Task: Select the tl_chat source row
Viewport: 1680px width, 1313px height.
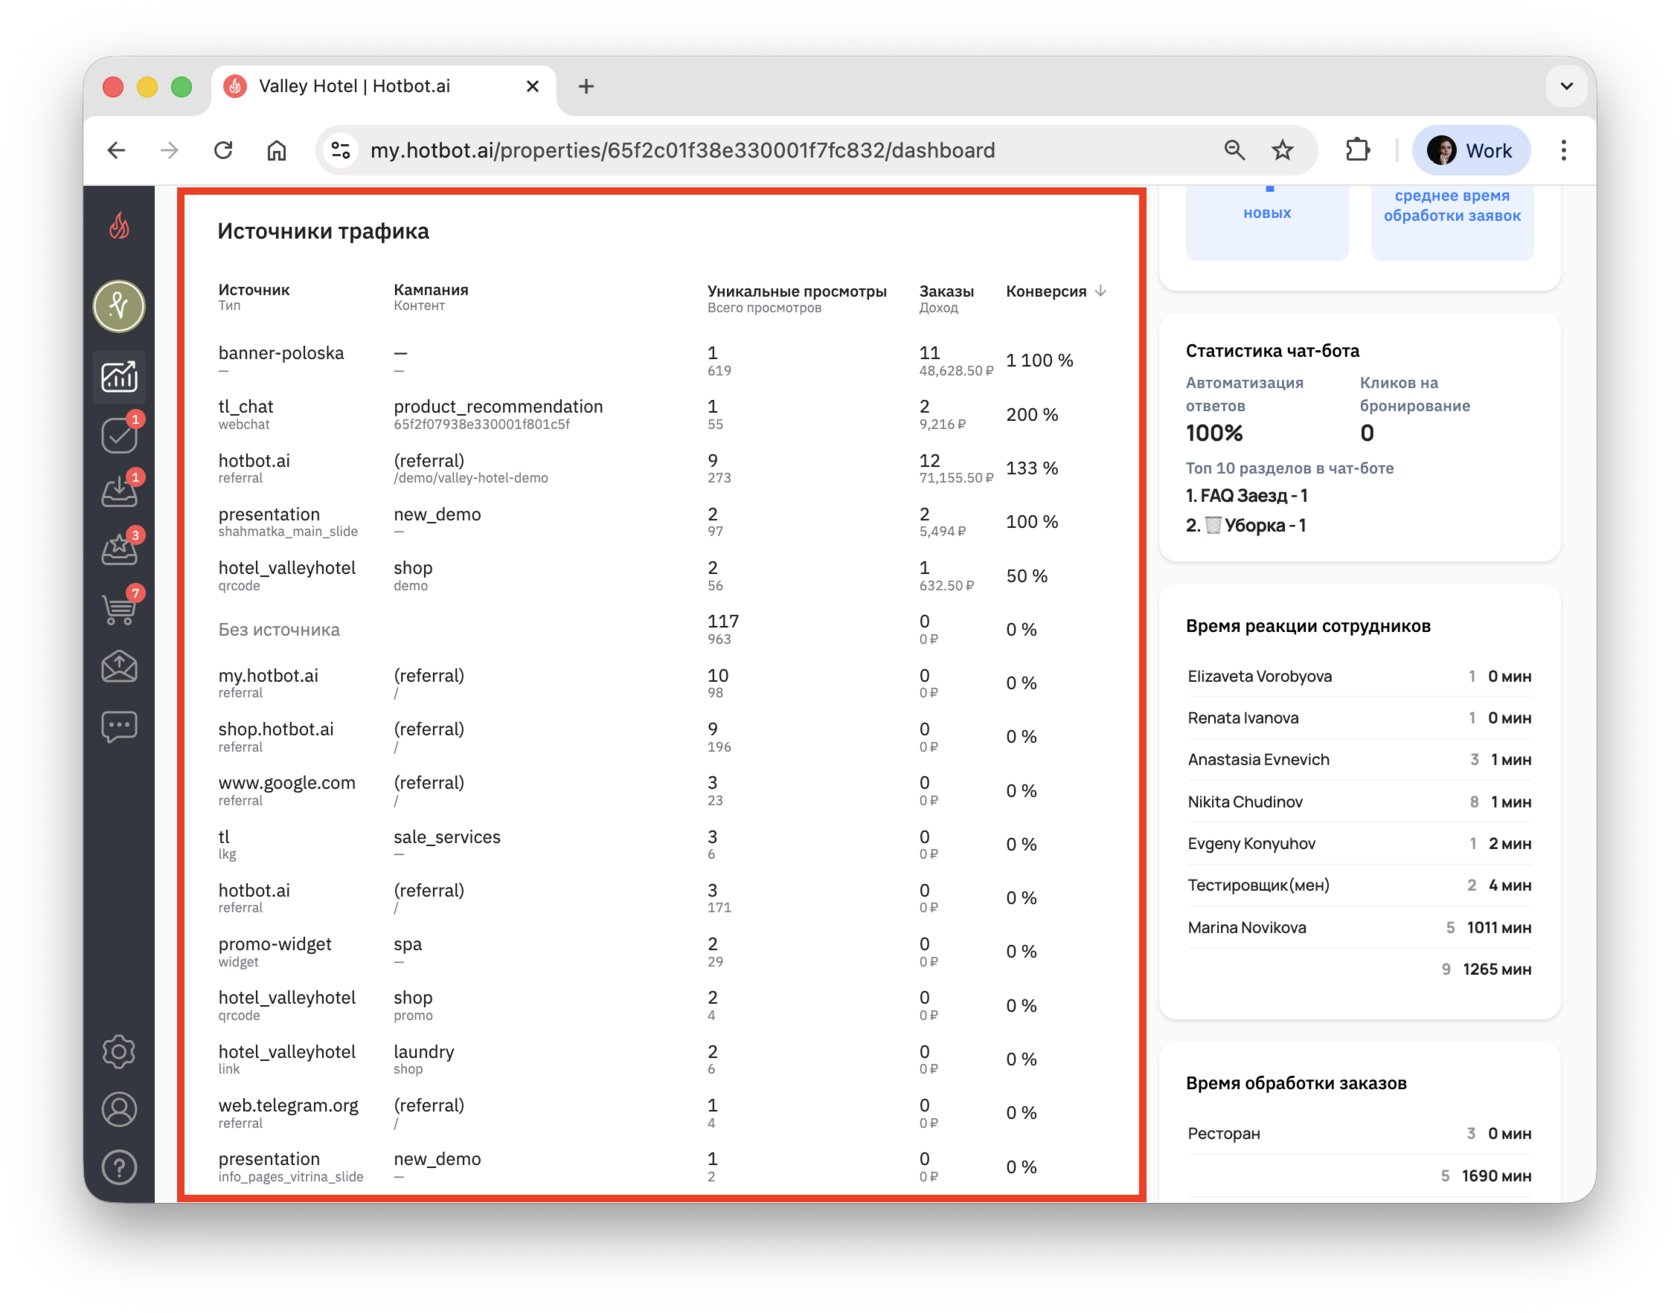Action: 660,415
